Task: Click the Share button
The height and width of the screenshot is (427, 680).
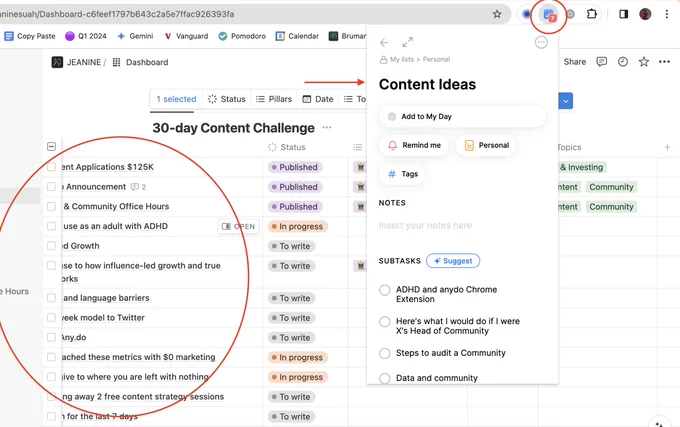Action: (575, 62)
